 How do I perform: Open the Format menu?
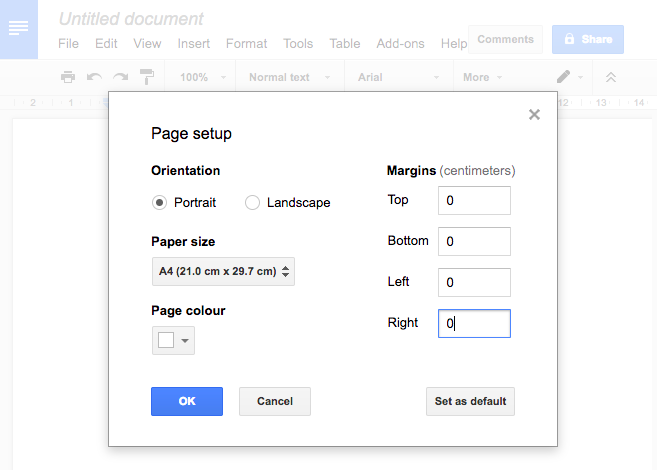point(246,44)
